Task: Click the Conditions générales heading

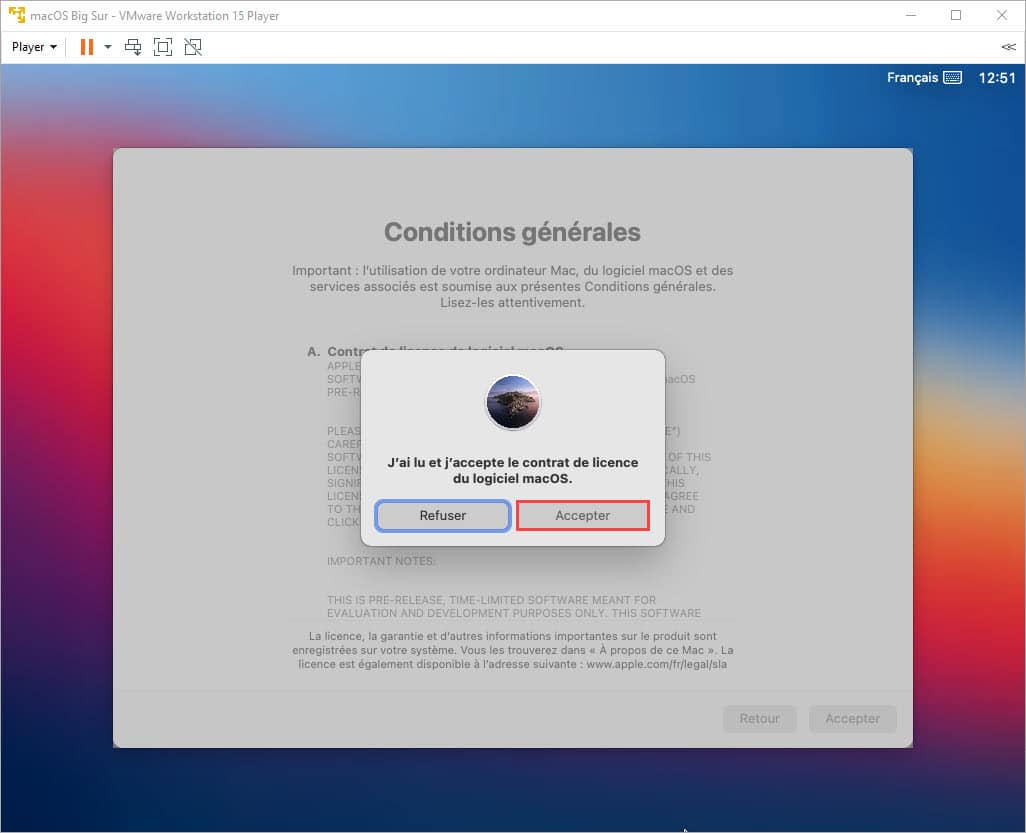Action: click(x=512, y=232)
